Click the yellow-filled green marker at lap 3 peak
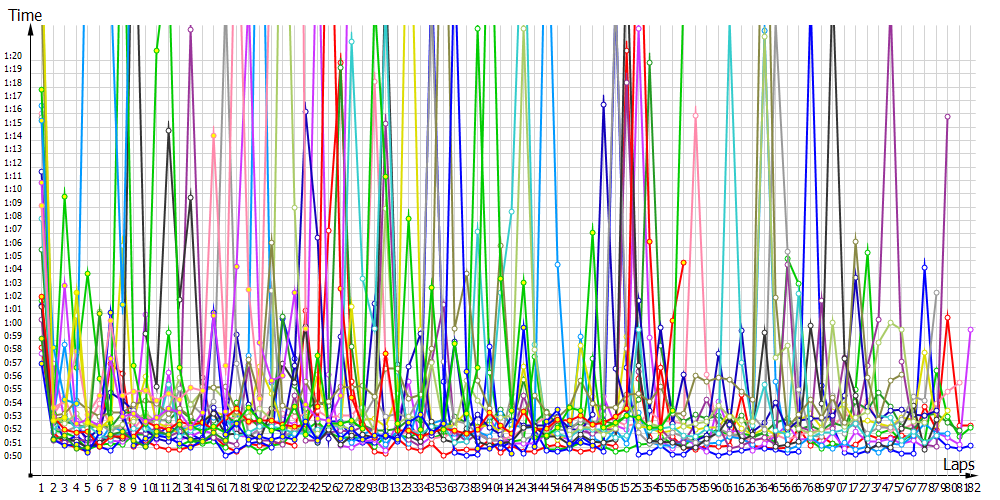The width and height of the screenshot is (1000, 500). tap(65, 196)
